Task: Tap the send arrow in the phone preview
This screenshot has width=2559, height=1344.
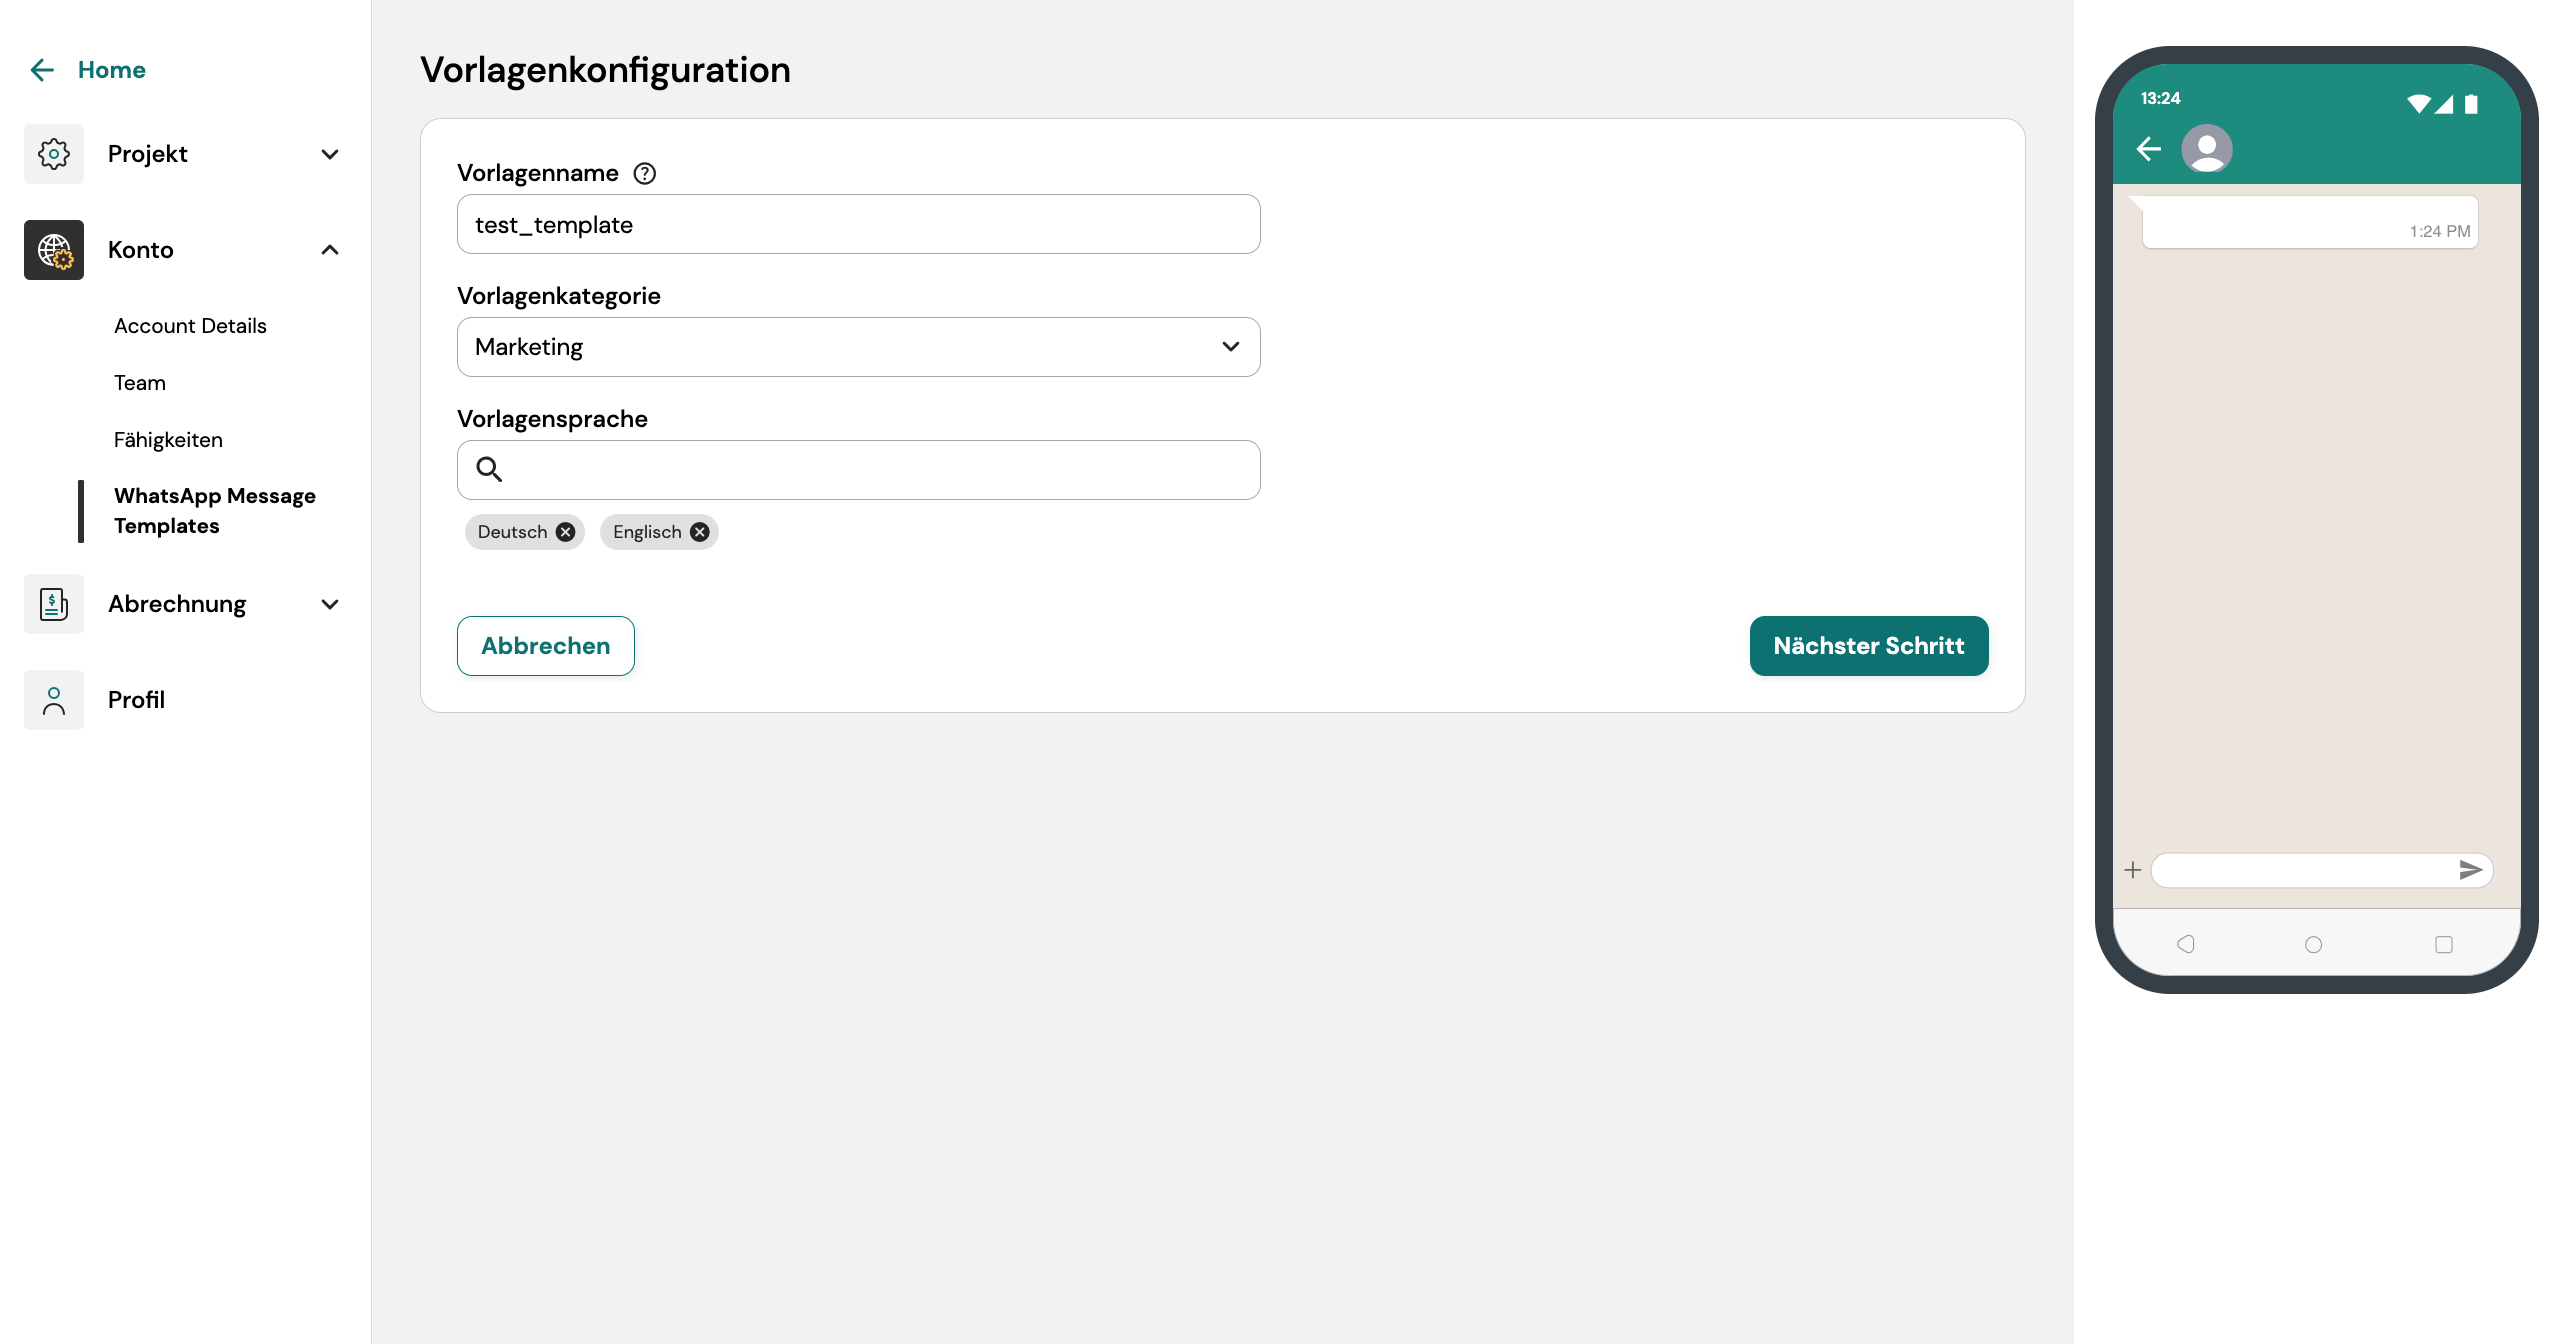Action: point(2470,869)
